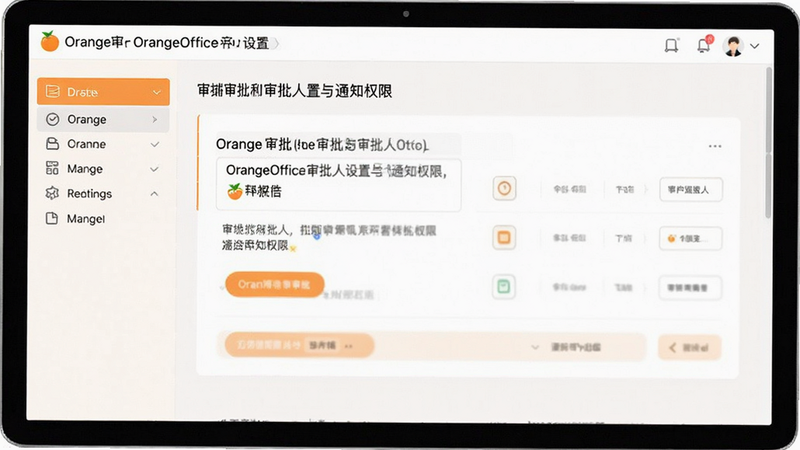Click the green square icon in third row
Image resolution: width=800 pixels, height=450 pixels.
tap(504, 287)
